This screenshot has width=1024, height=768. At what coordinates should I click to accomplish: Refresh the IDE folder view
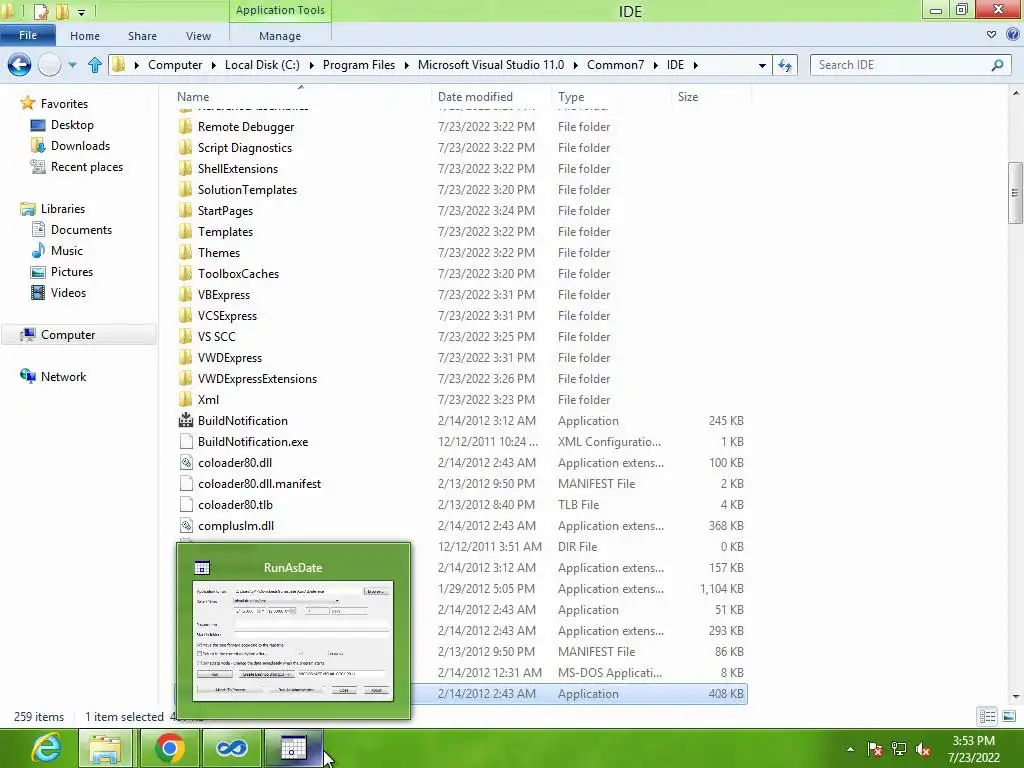[x=785, y=65]
